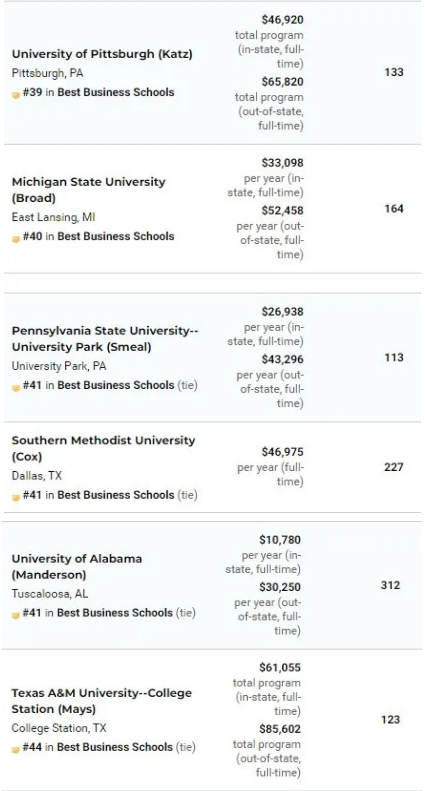Click the badge icon next to SMU Cox ranking
This screenshot has width=425, height=791.
pyautogui.click(x=16, y=497)
